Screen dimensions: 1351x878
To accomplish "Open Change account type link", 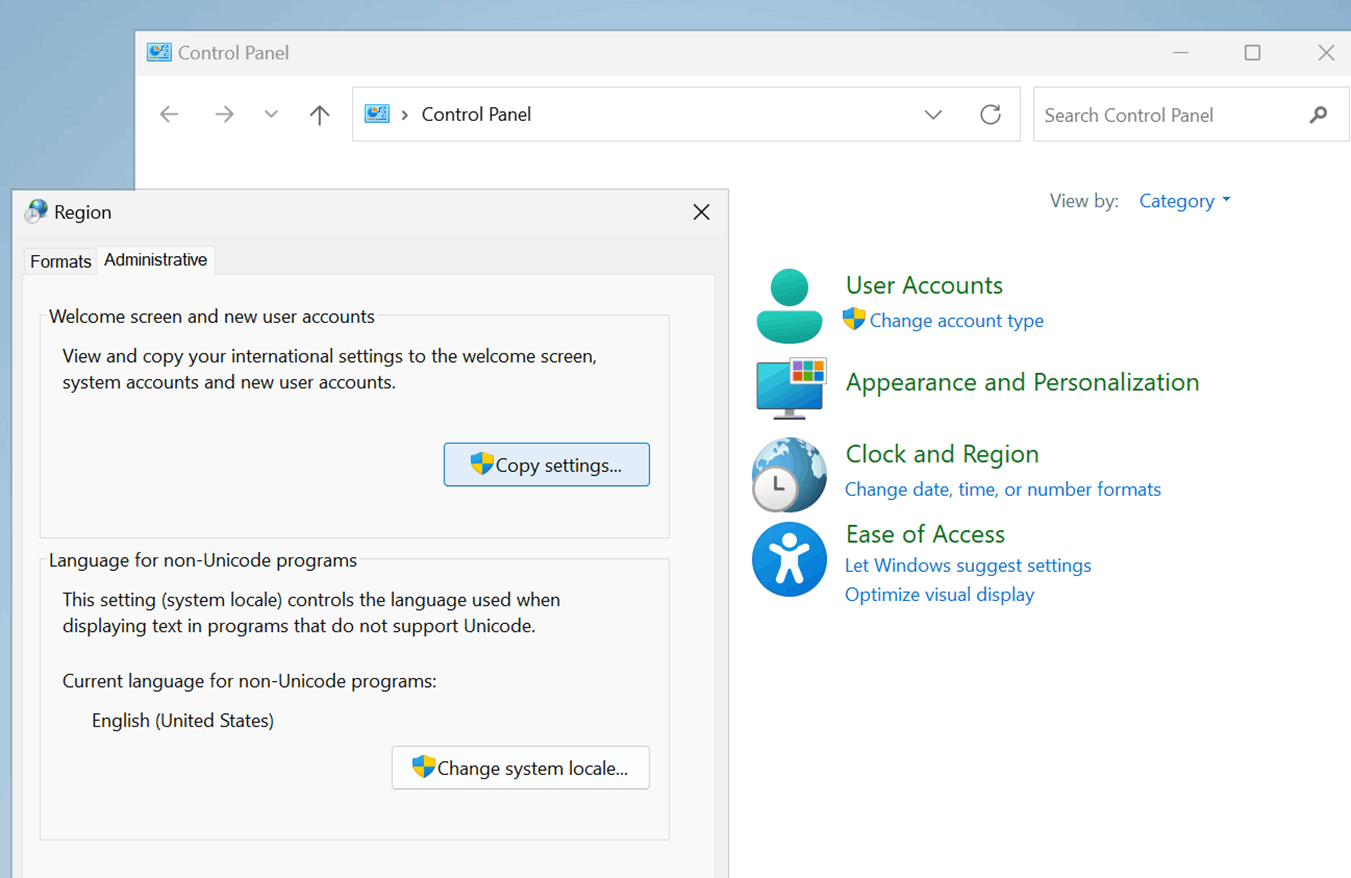I will point(956,321).
